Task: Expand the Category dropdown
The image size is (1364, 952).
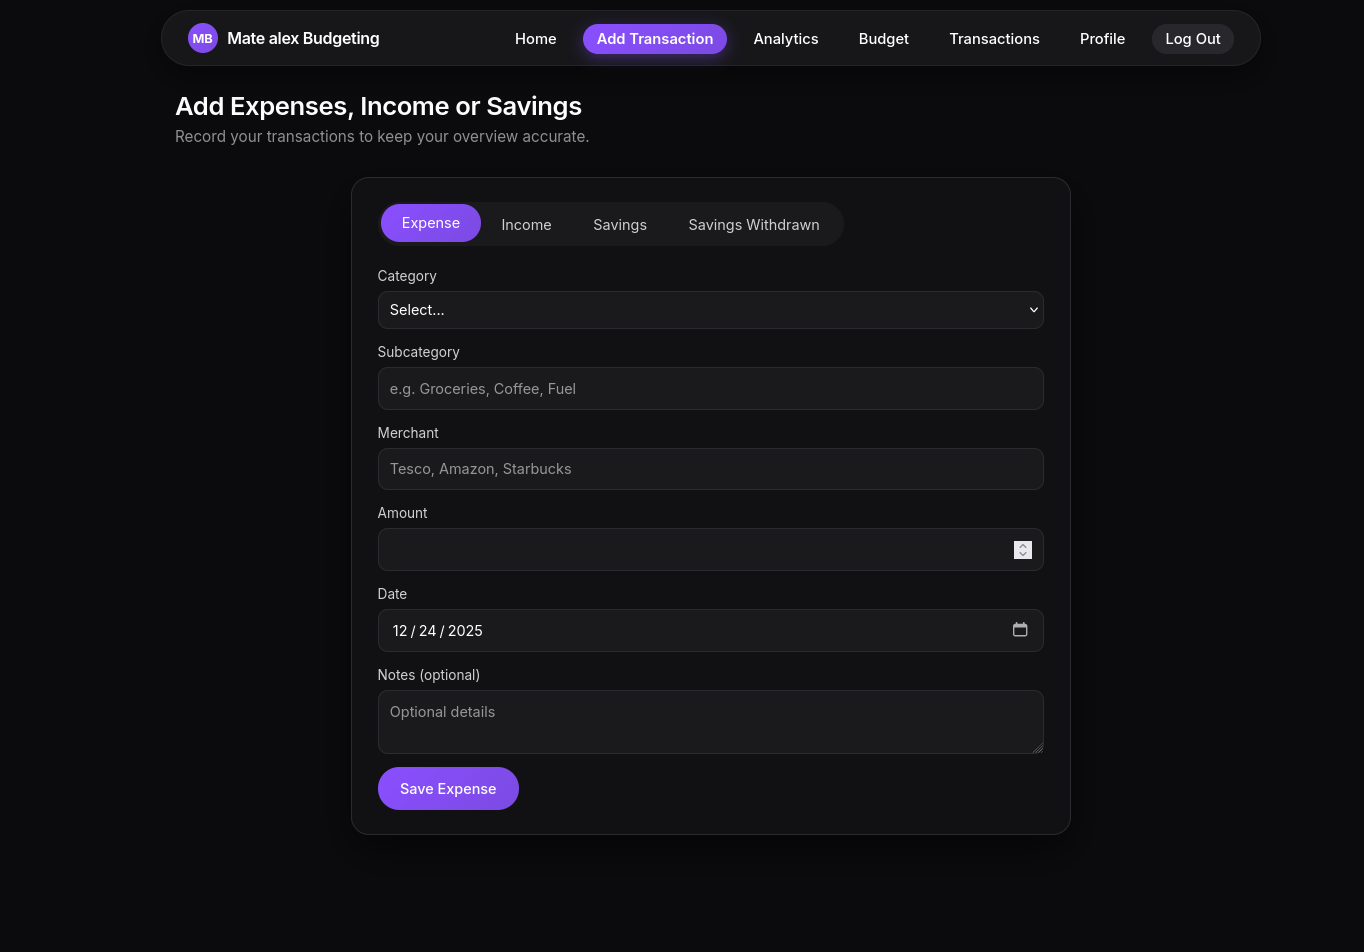Action: (x=710, y=310)
